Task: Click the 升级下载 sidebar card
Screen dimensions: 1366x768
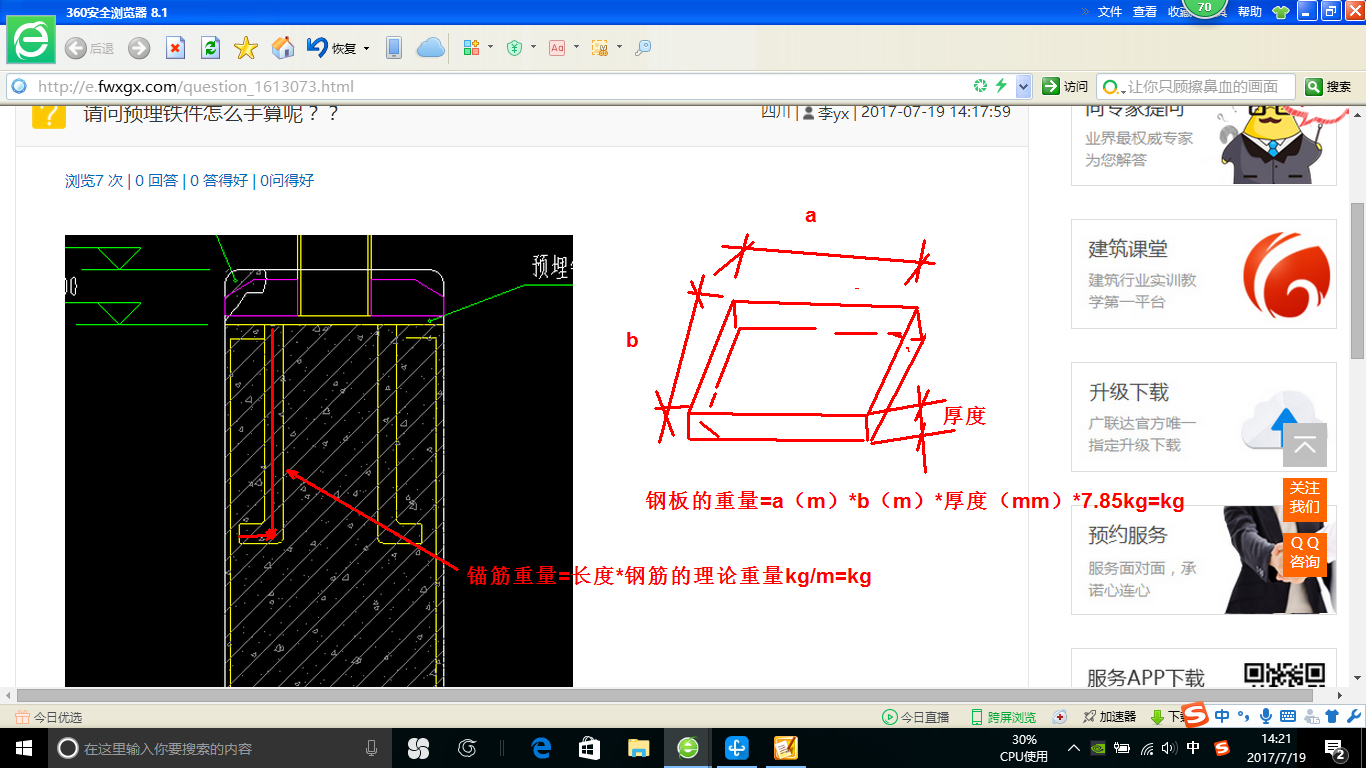Action: (x=1204, y=417)
